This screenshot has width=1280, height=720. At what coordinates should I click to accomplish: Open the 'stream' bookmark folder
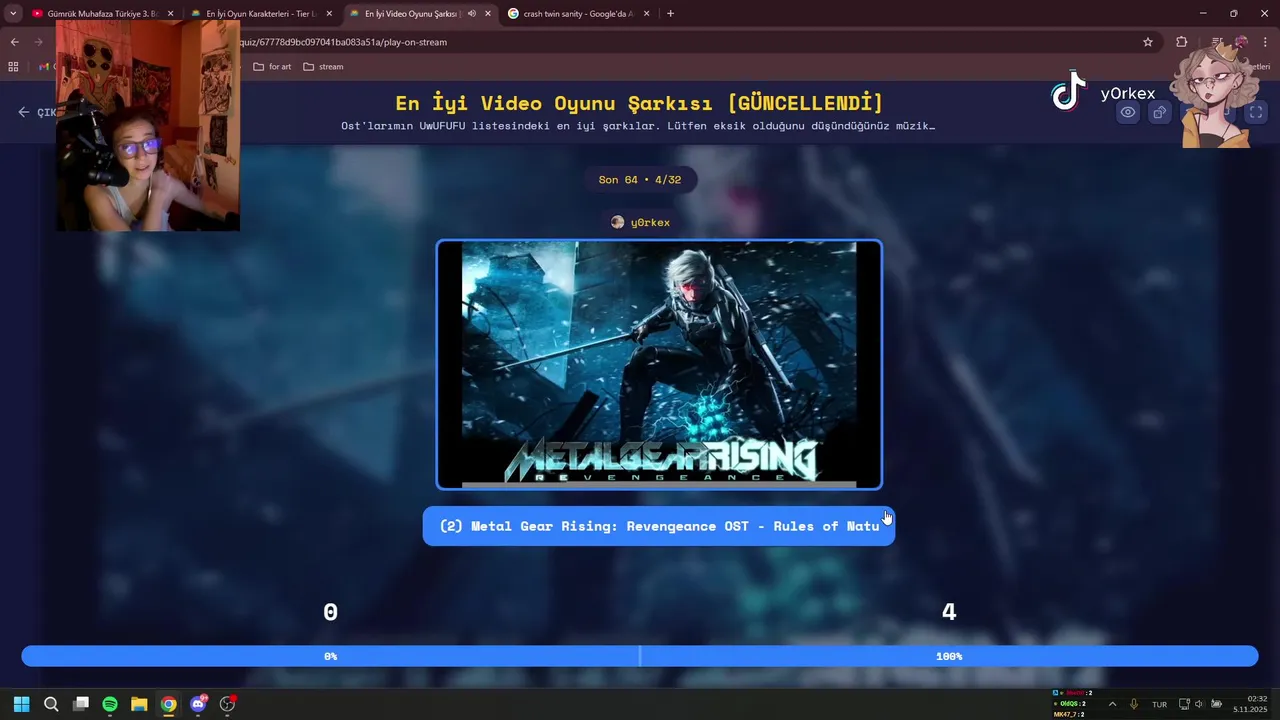(x=323, y=67)
